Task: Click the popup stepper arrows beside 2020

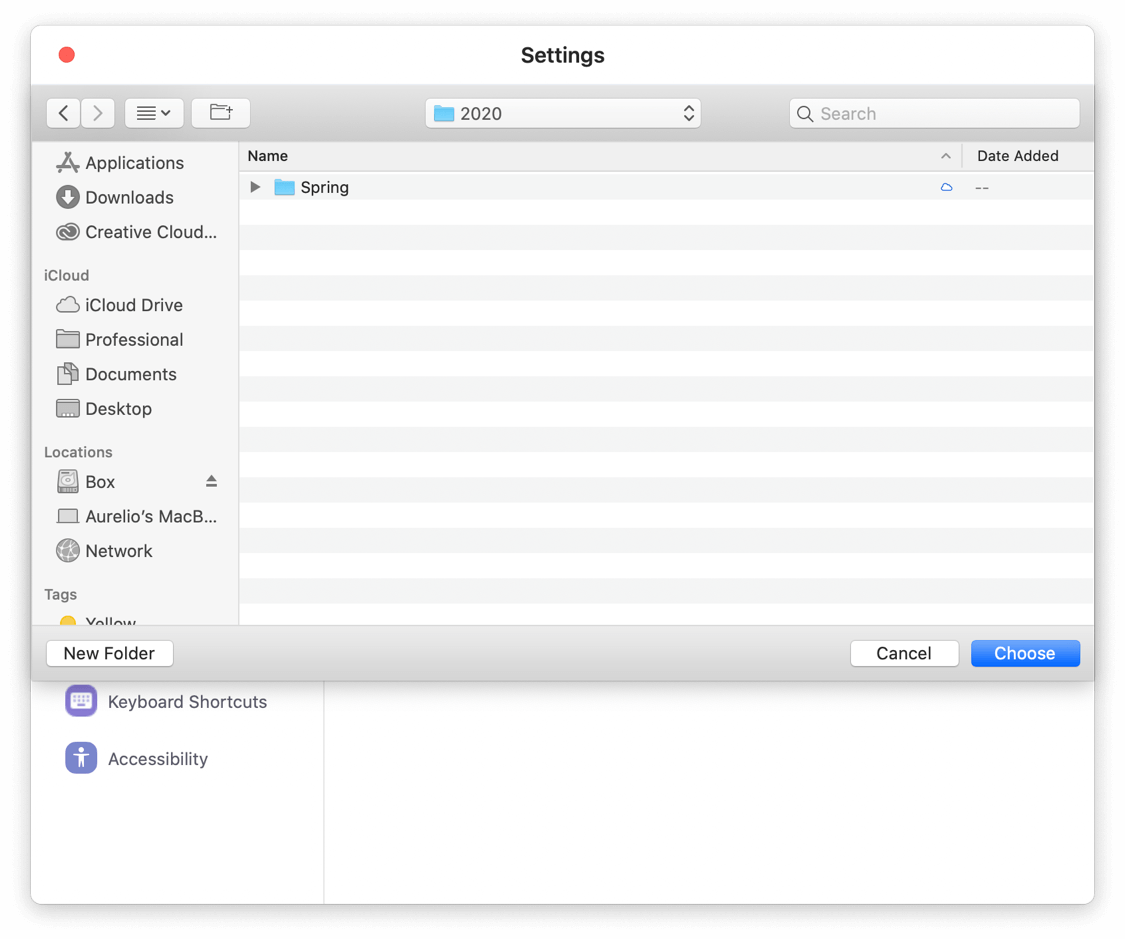Action: [x=689, y=113]
